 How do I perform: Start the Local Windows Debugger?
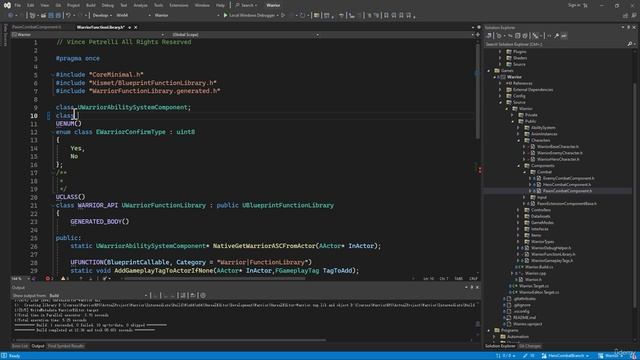[250, 16]
